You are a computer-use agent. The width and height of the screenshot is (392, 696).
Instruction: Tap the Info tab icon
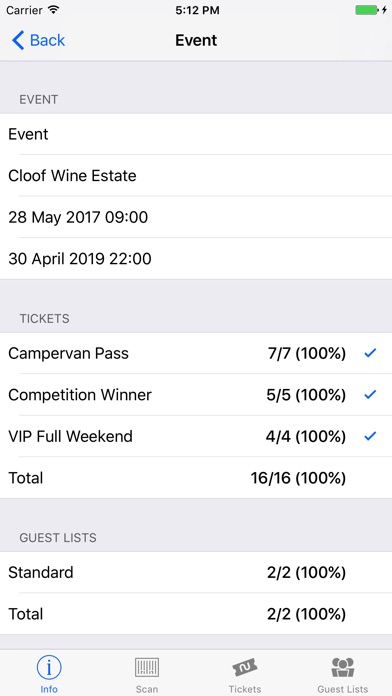pyautogui.click(x=49, y=667)
